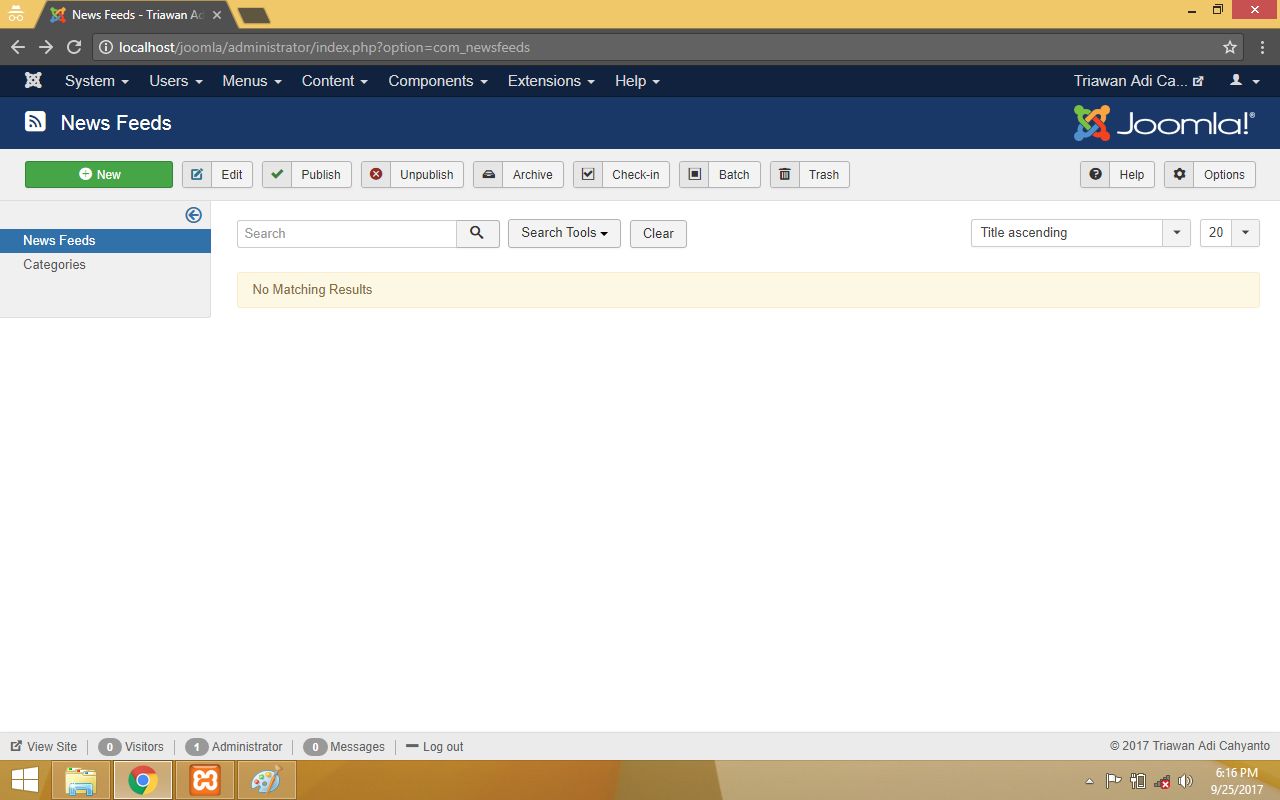Create a new news feed with New
The image size is (1280, 800).
coord(99,174)
